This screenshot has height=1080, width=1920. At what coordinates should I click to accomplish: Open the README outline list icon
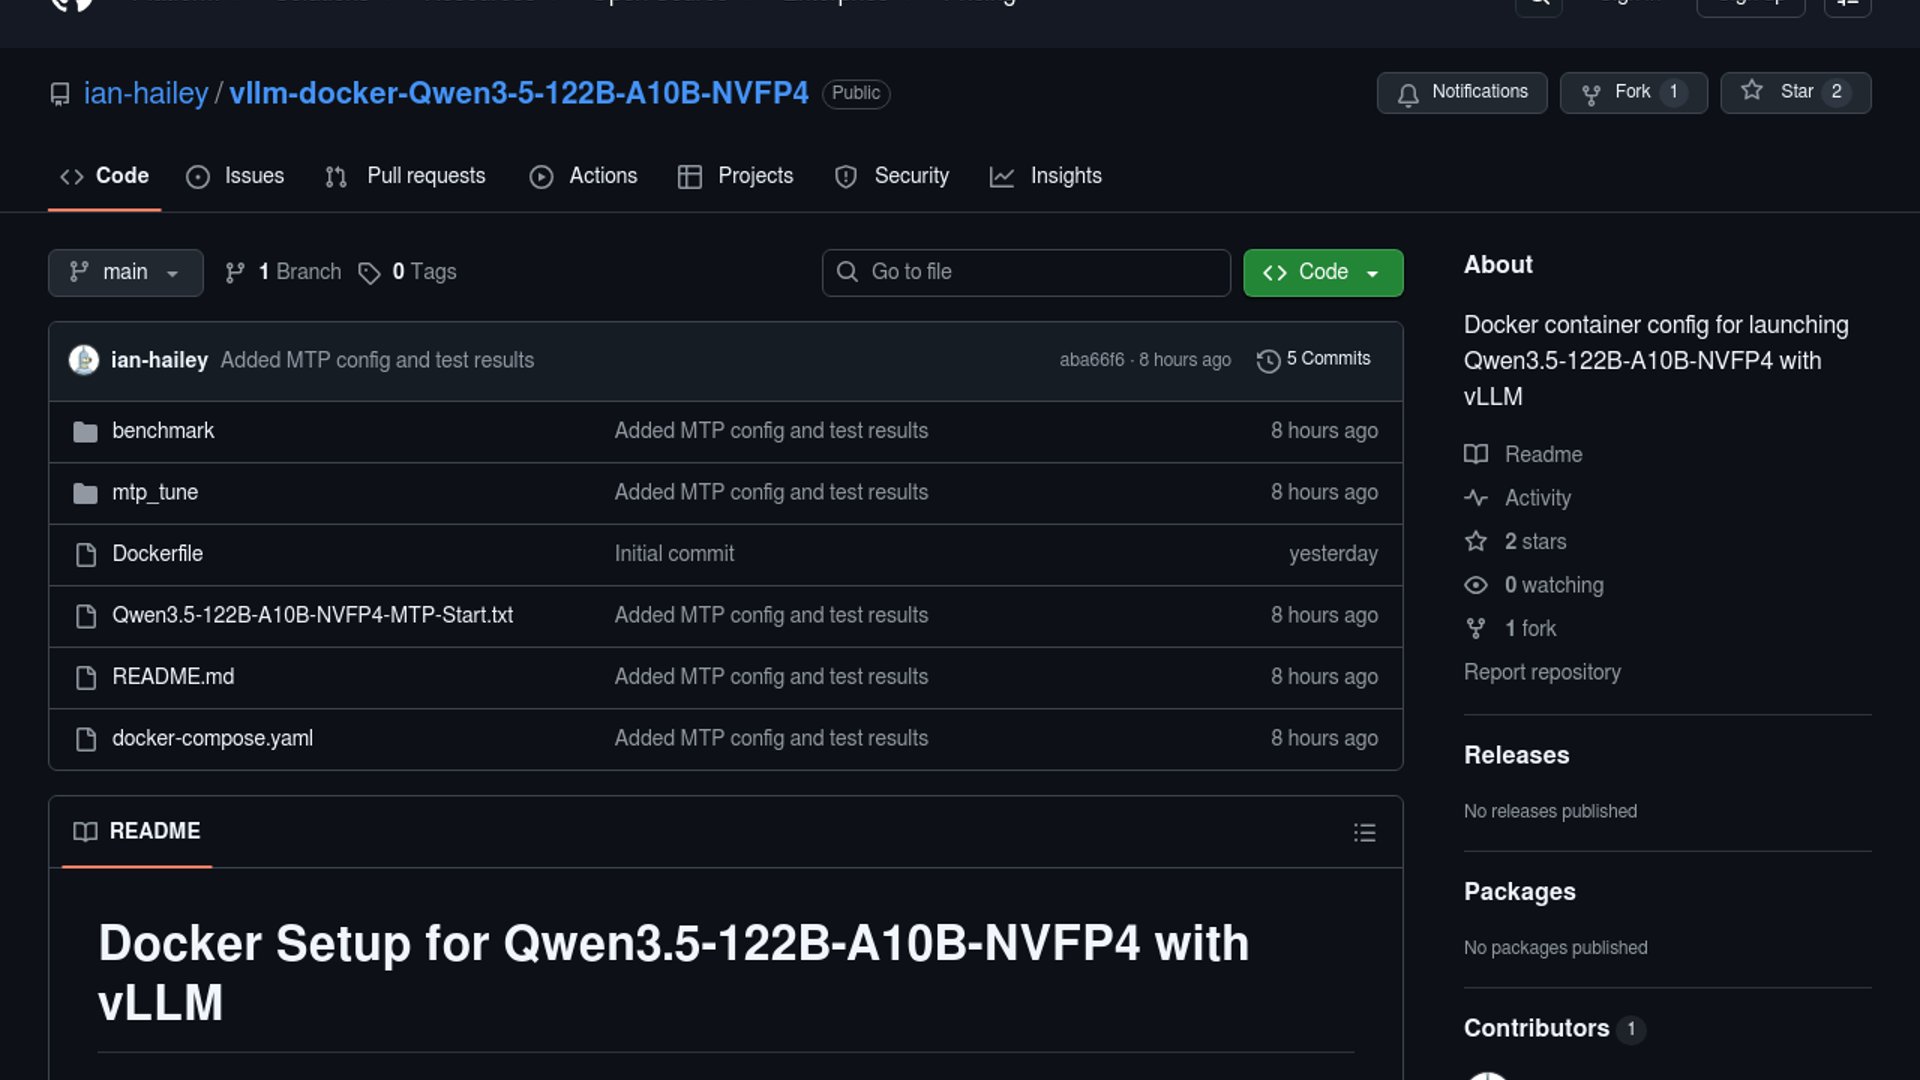click(x=1364, y=833)
